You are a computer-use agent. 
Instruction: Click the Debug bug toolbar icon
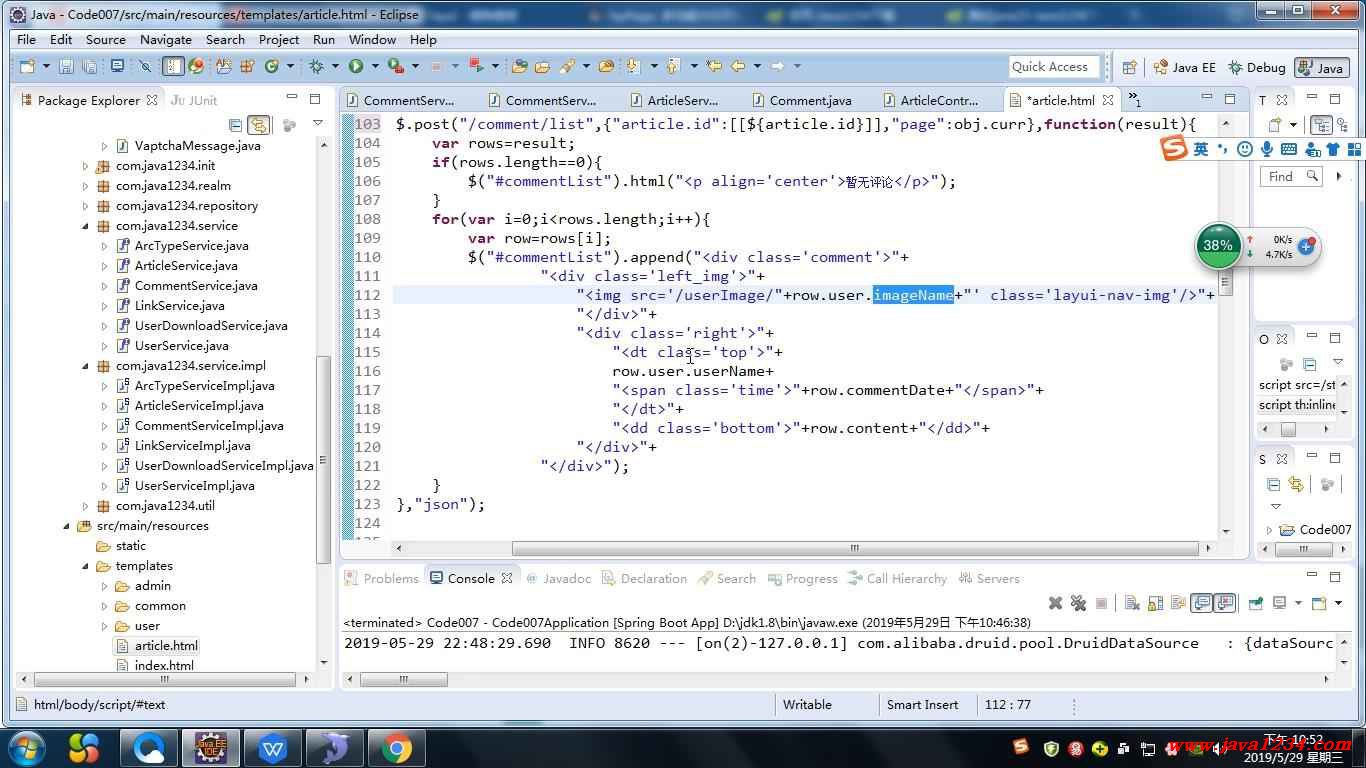(317, 66)
